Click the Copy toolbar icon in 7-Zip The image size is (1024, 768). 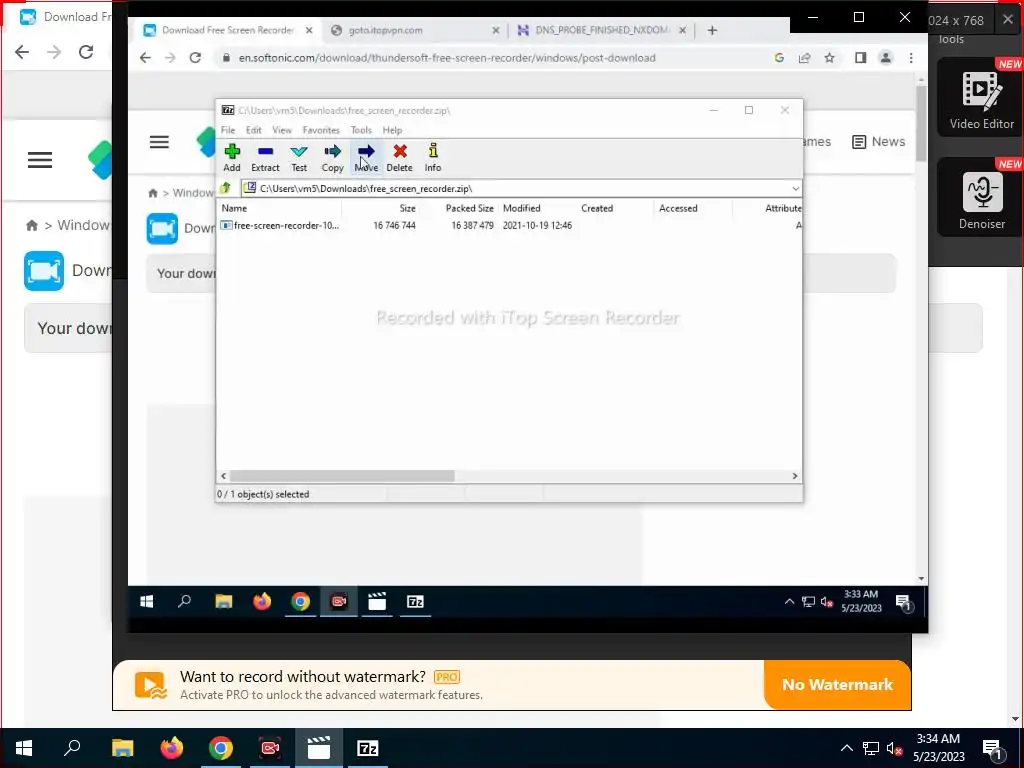pos(332,158)
